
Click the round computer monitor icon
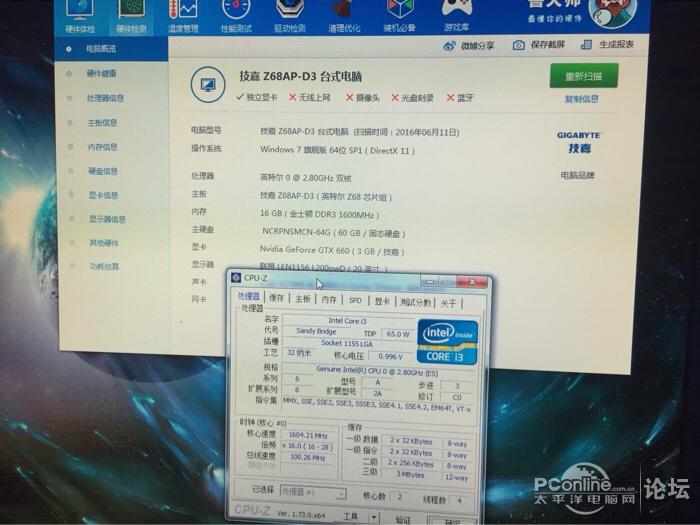pos(208,84)
